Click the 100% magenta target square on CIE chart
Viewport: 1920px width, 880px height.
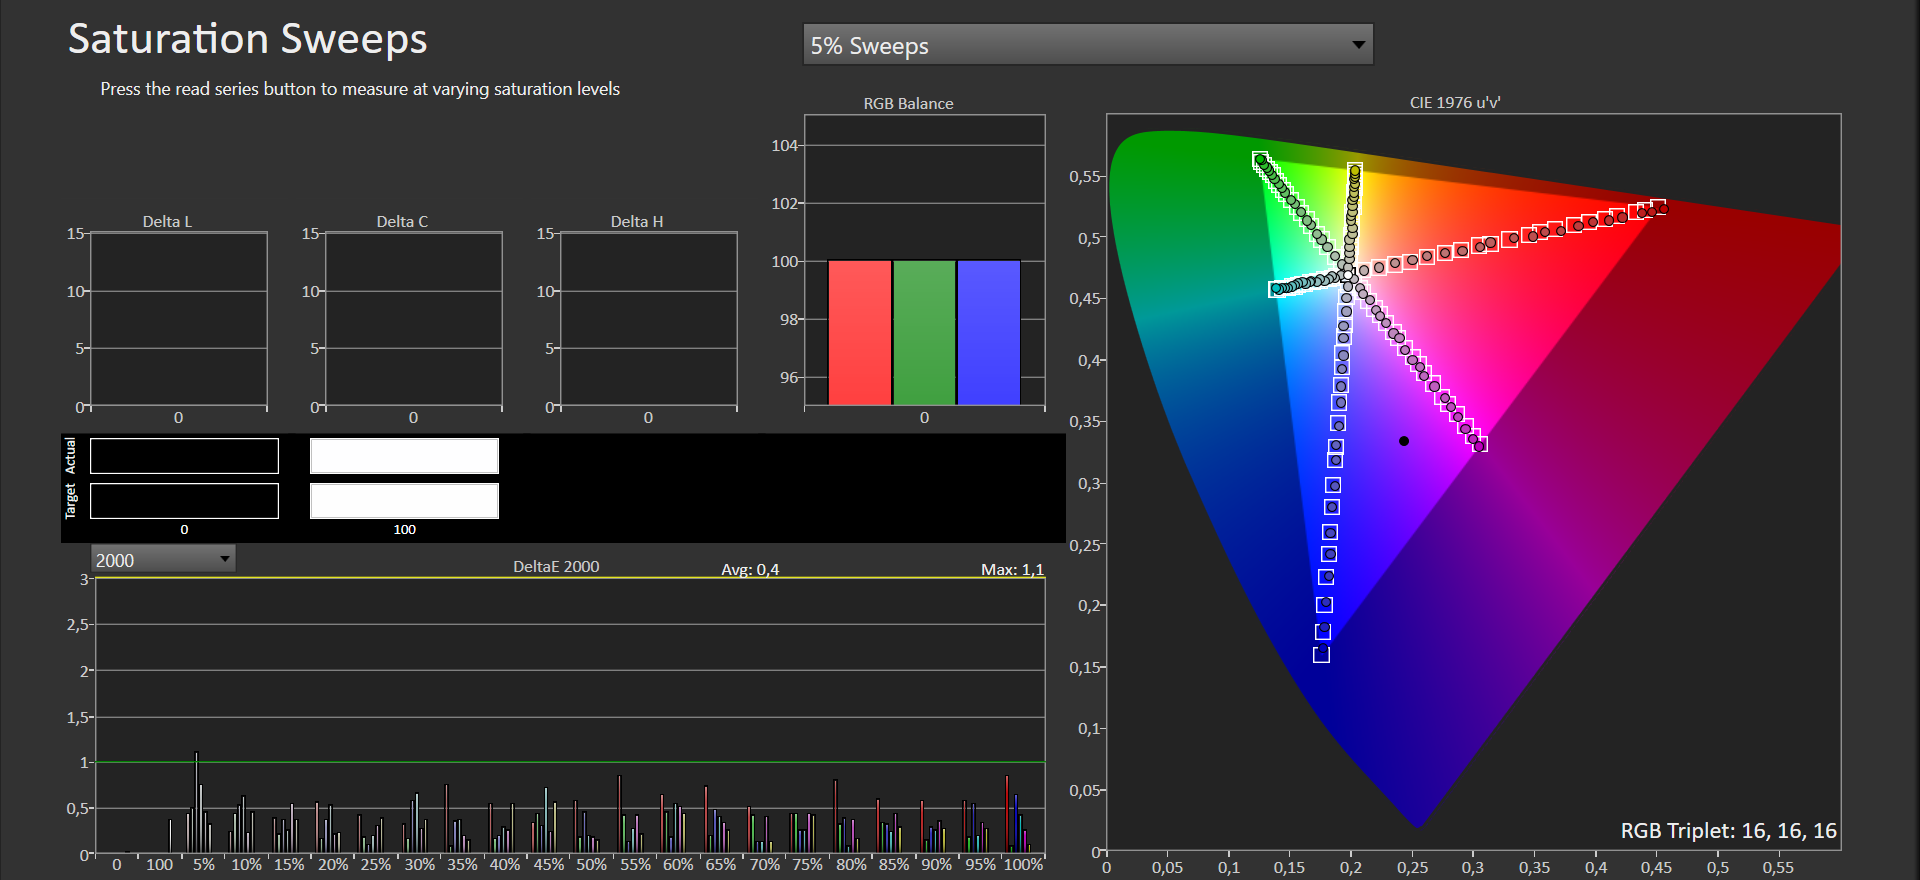(1480, 444)
